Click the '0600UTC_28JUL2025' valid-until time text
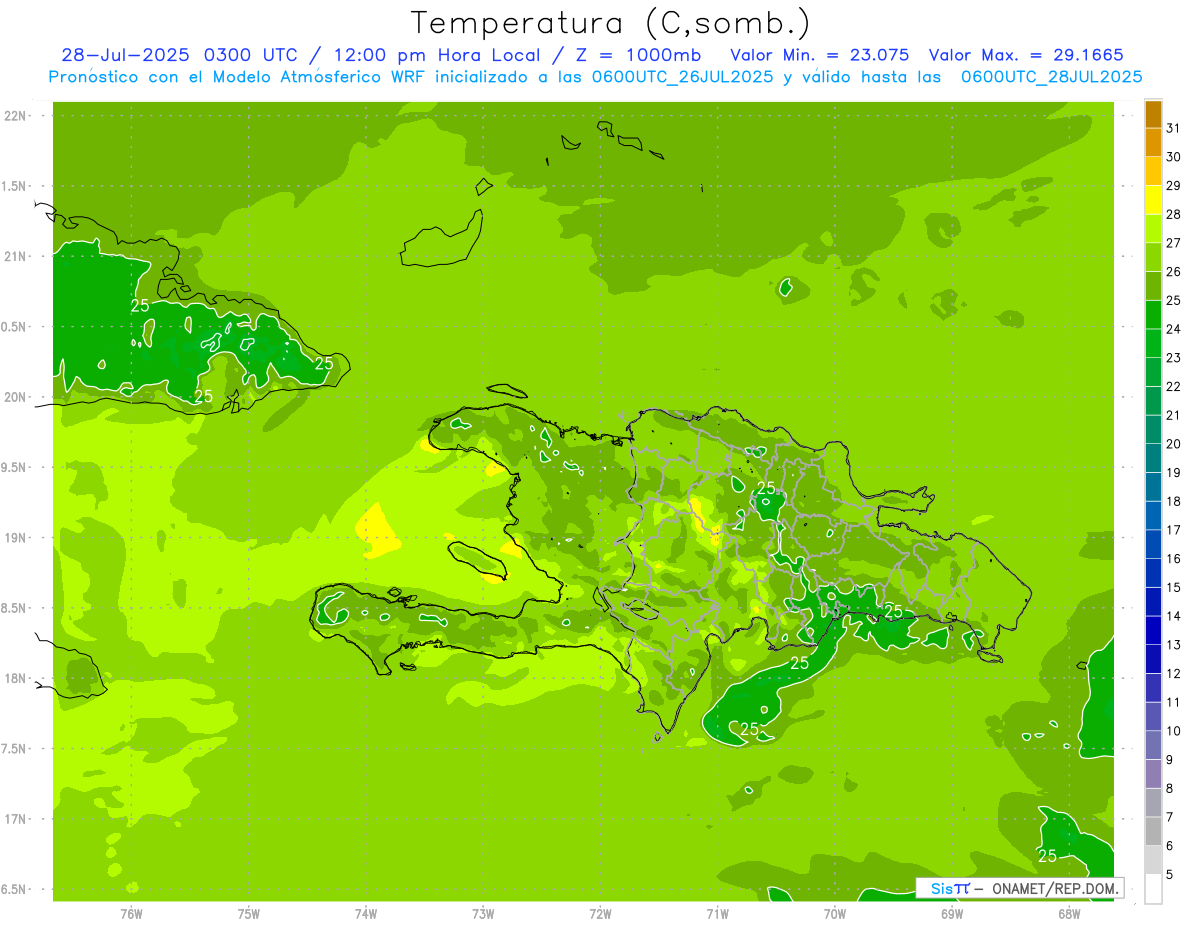Viewport: 1200px width, 927px height. (1051, 76)
